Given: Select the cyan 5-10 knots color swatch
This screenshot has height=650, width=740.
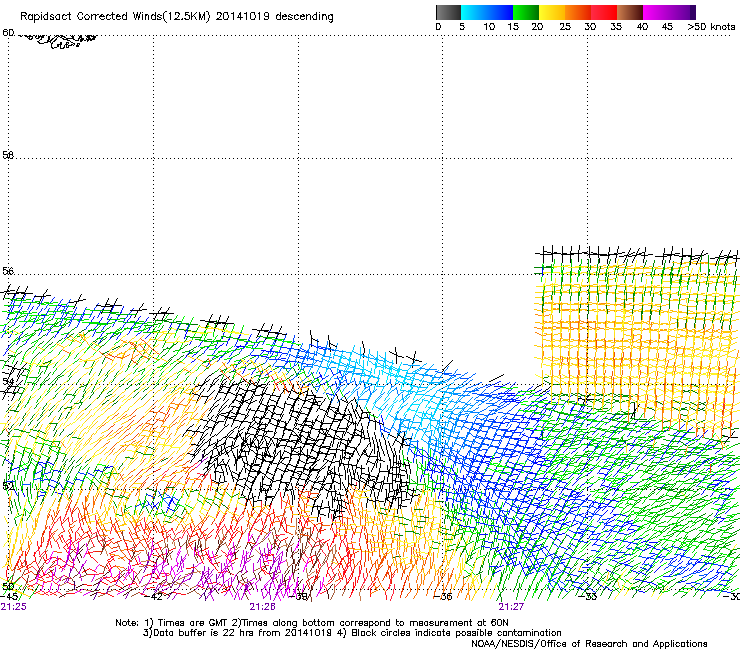Looking at the screenshot, I should tap(474, 12).
